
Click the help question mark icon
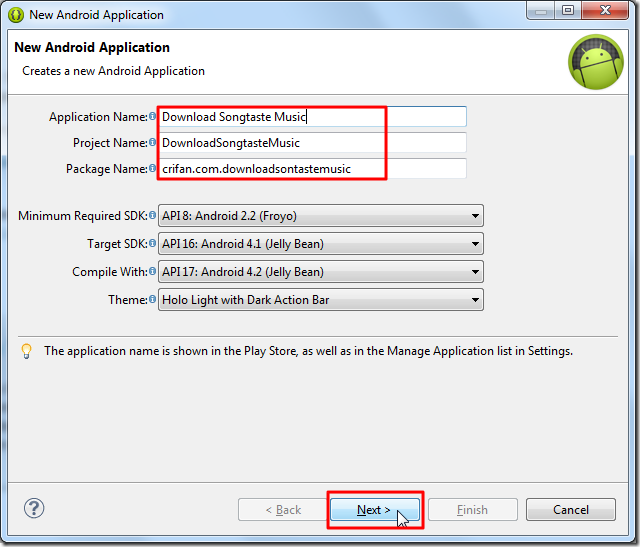pyautogui.click(x=34, y=509)
